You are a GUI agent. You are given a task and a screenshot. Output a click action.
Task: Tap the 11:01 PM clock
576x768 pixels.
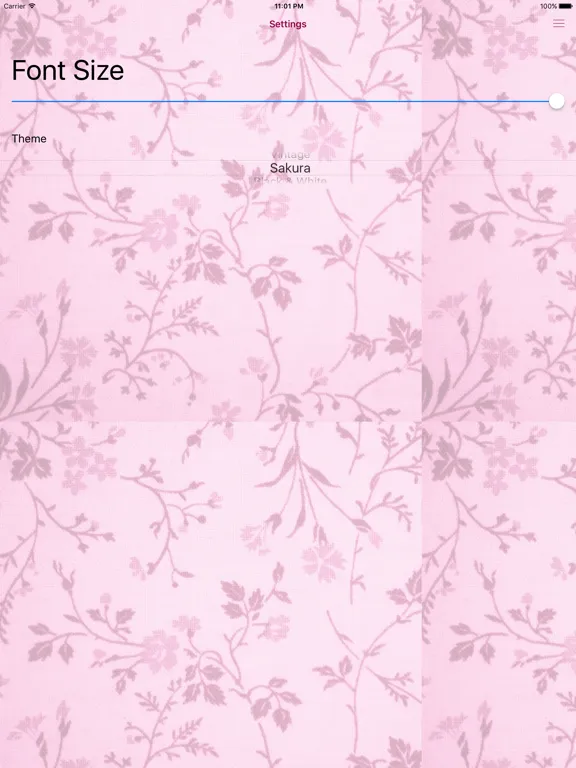[288, 6]
